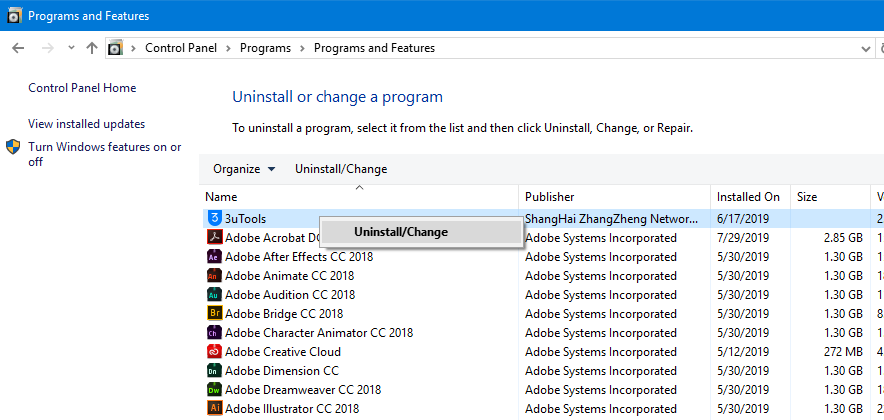Click the 3uTools program icon
Viewport: 884px width, 420px height.
point(214,218)
